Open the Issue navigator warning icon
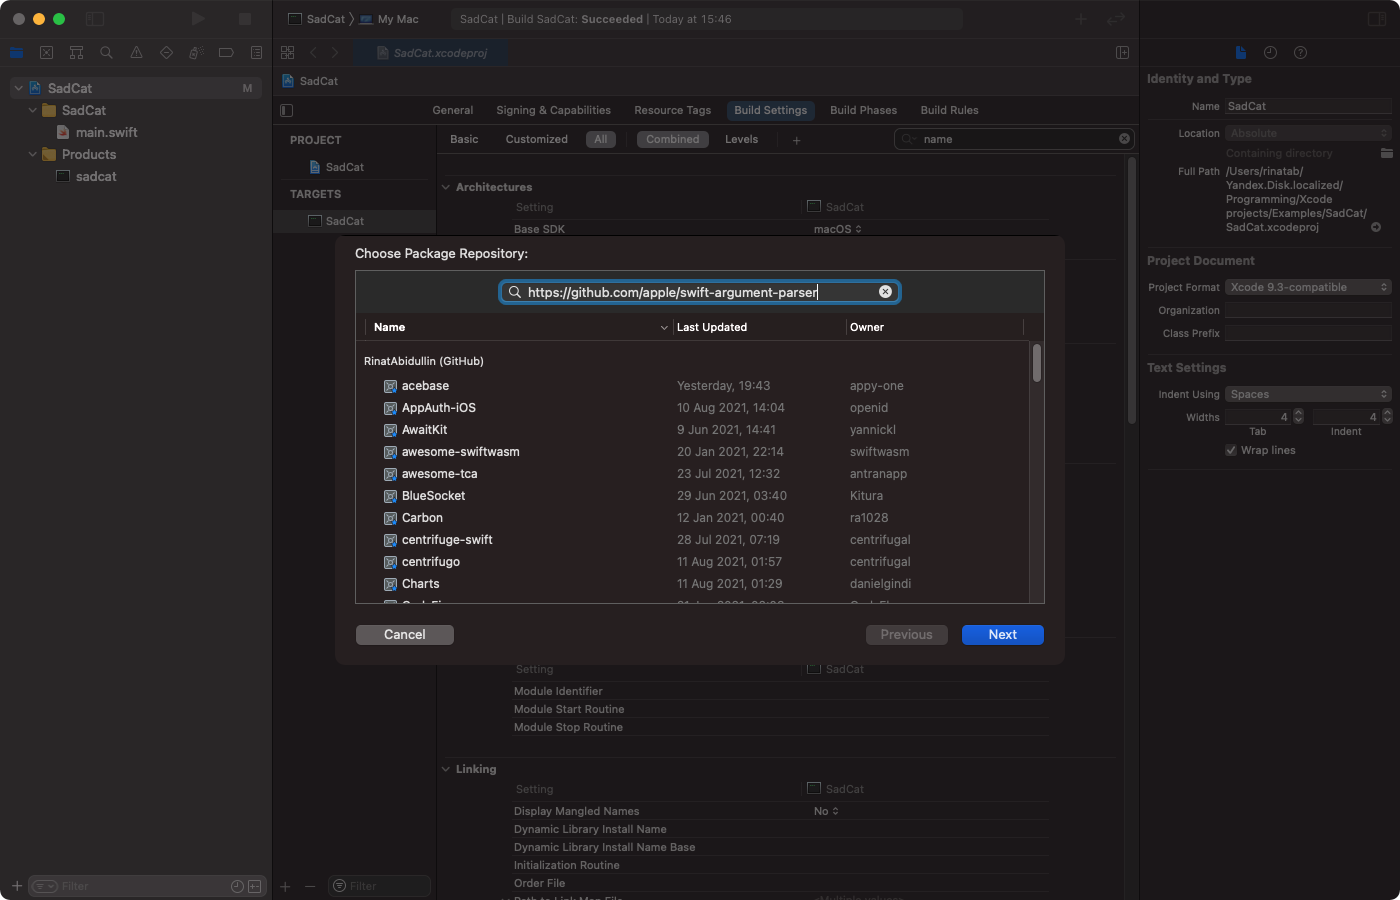The image size is (1400, 900). coord(136,53)
